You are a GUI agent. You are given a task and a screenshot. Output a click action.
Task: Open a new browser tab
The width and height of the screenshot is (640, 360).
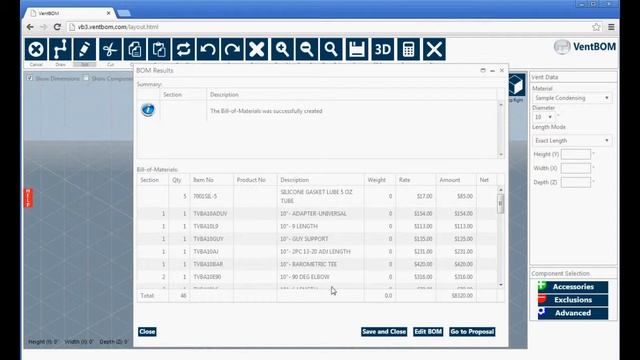pos(124,13)
